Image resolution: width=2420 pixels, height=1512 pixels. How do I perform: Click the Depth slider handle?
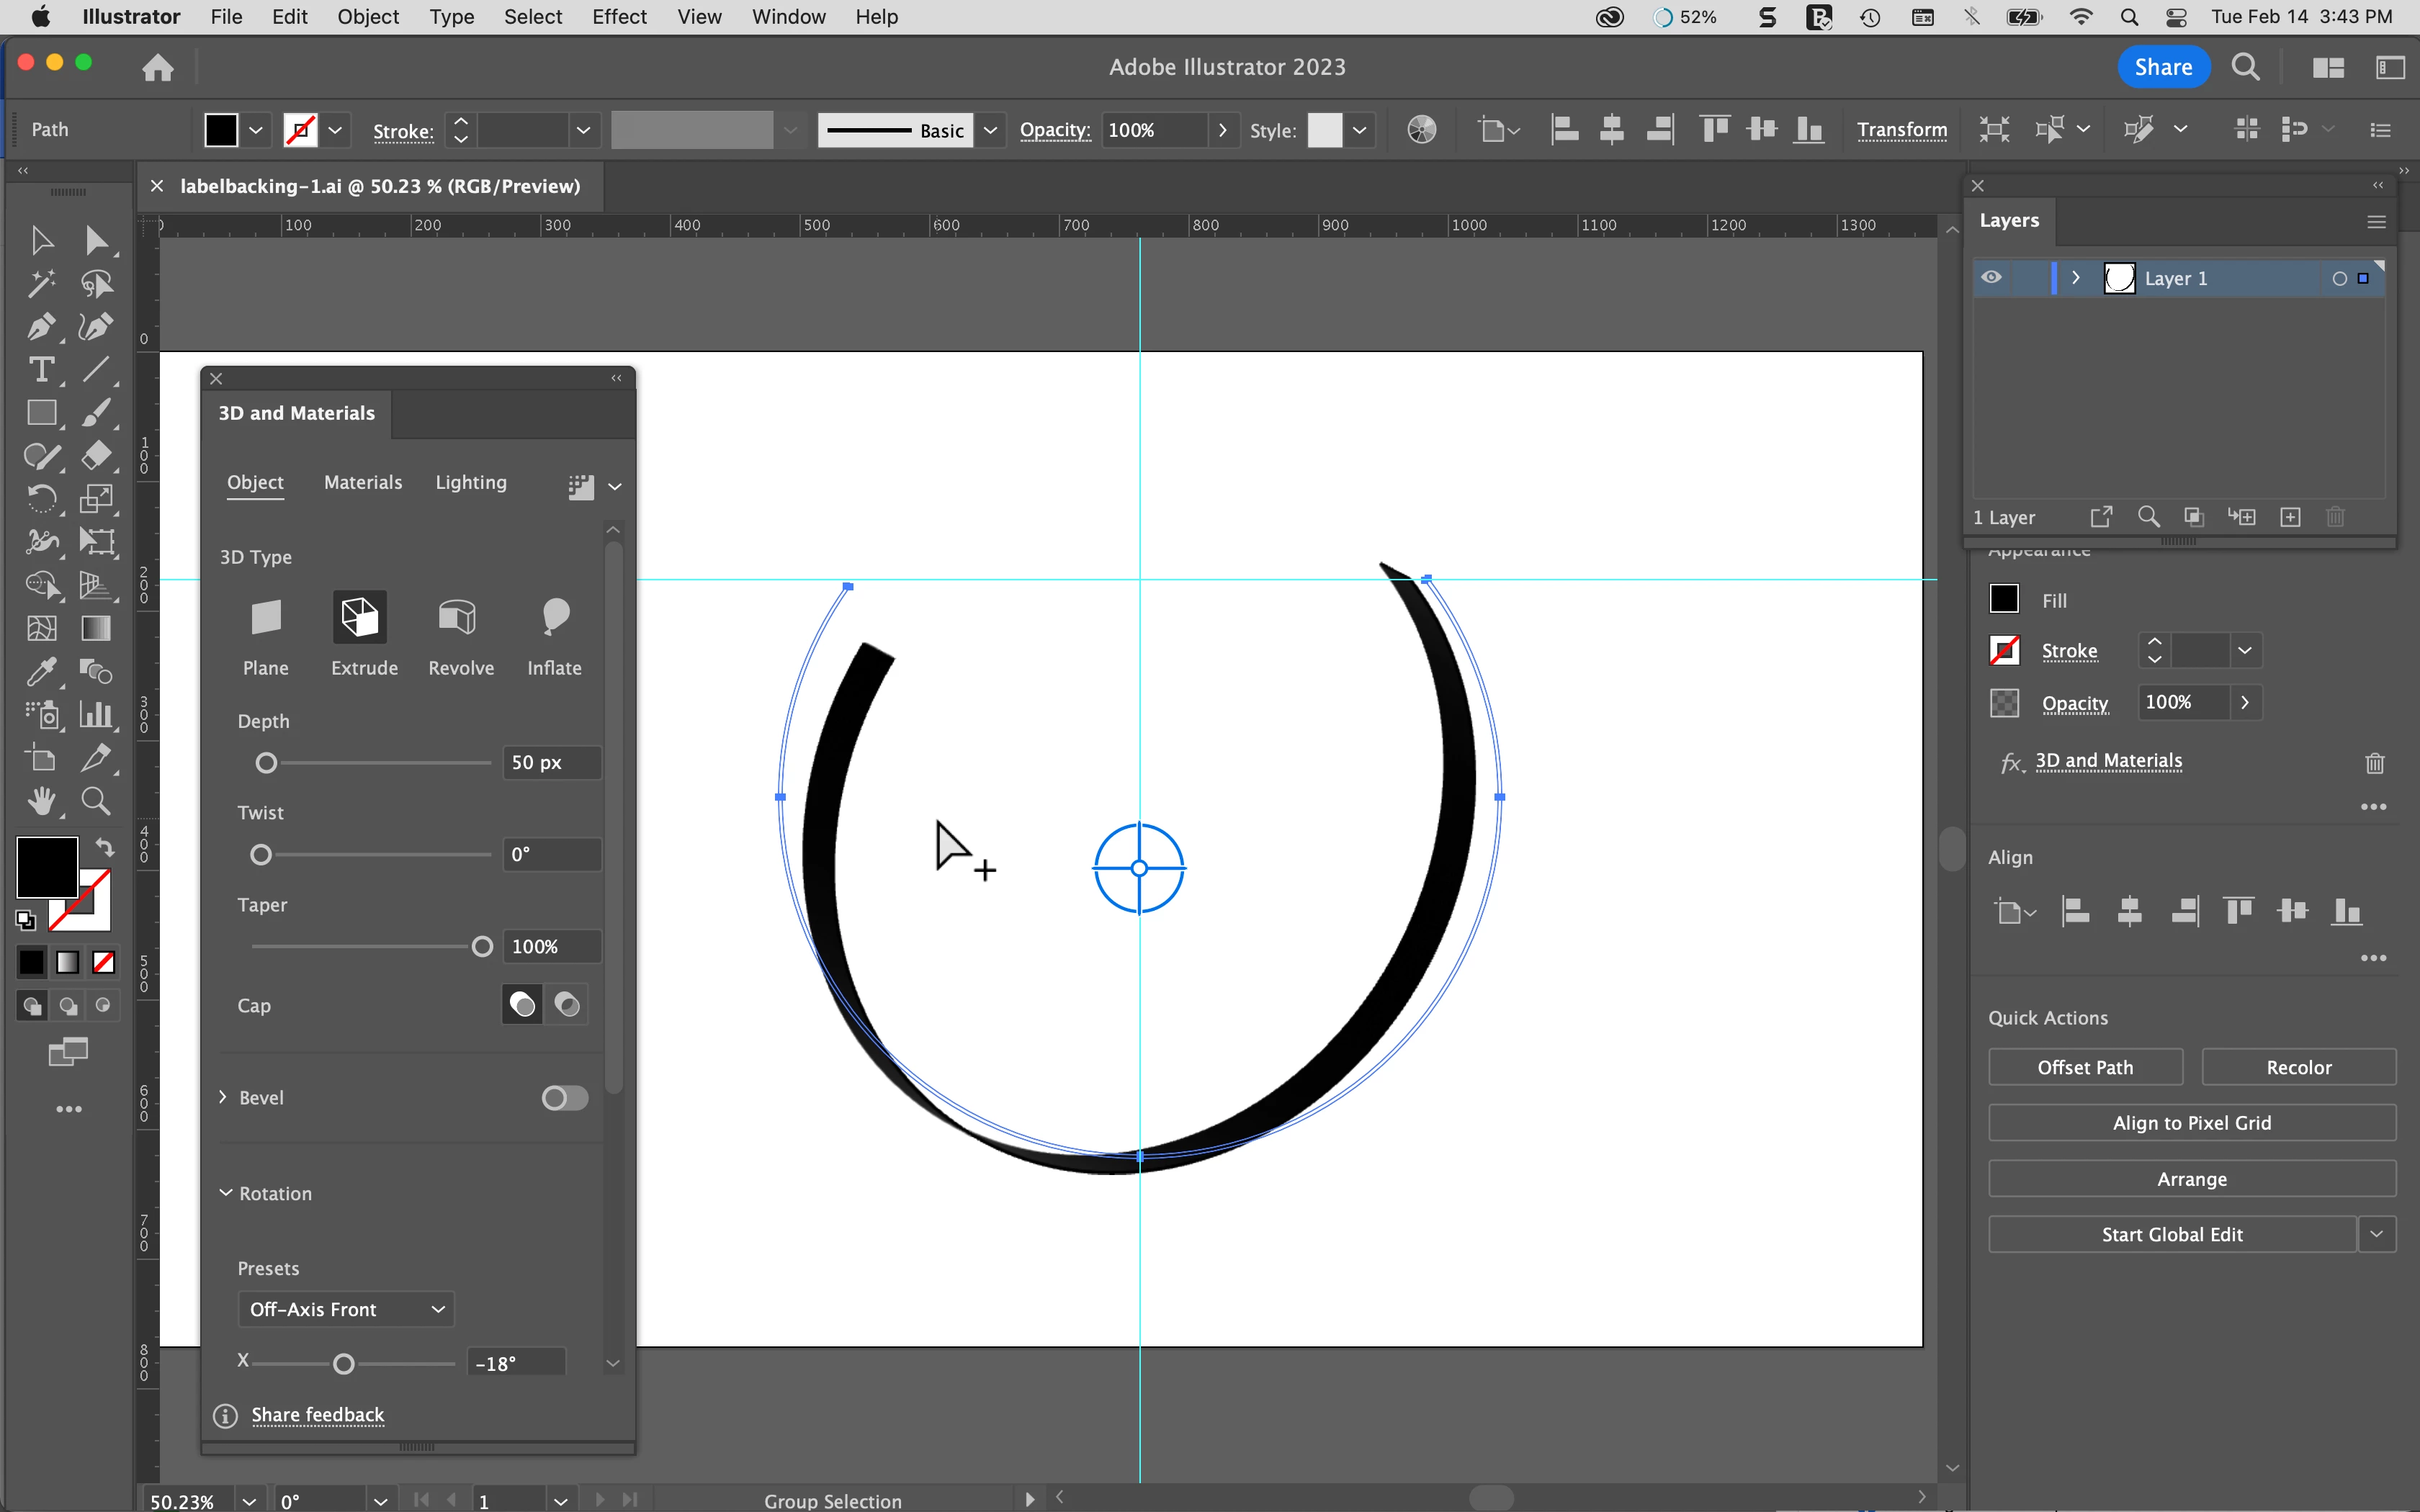266,764
